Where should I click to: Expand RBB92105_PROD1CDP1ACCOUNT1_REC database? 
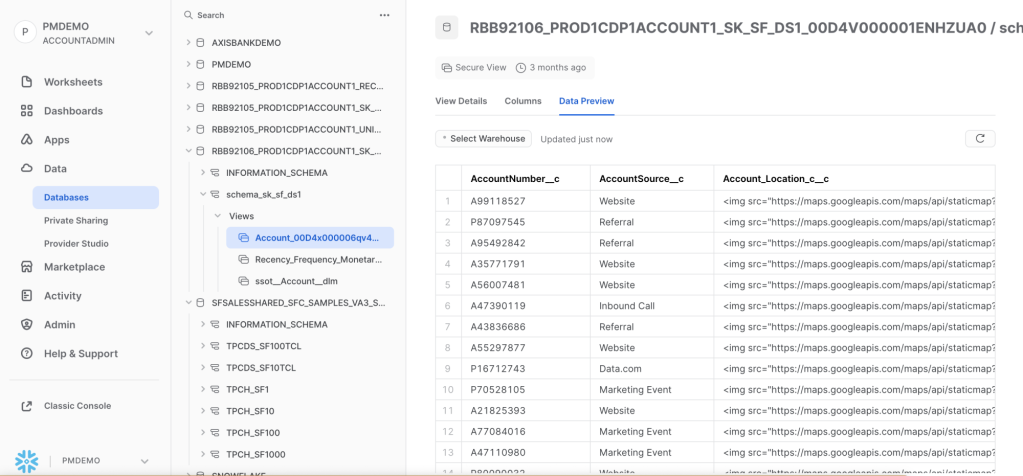click(189, 85)
